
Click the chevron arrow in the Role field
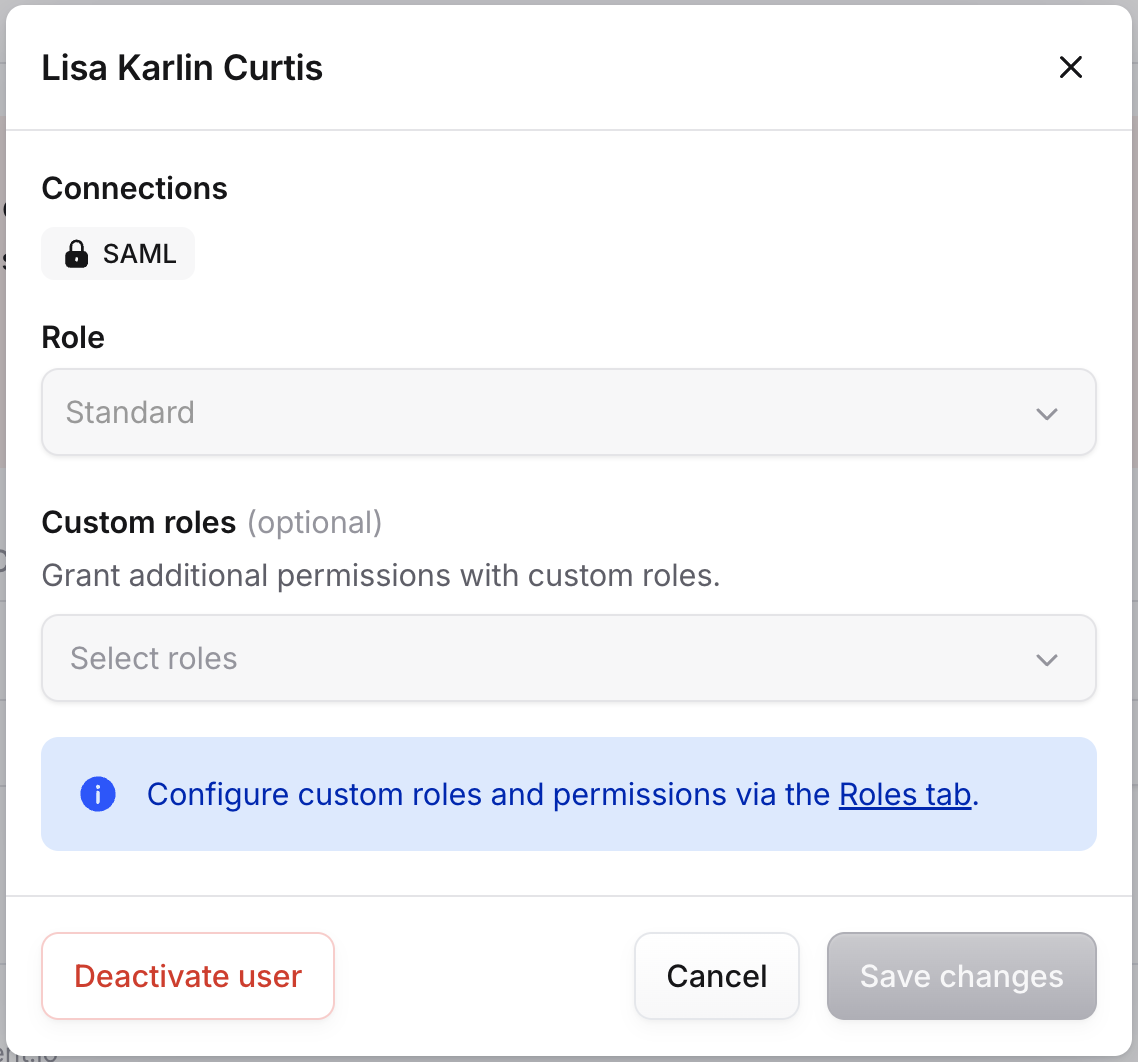point(1047,413)
